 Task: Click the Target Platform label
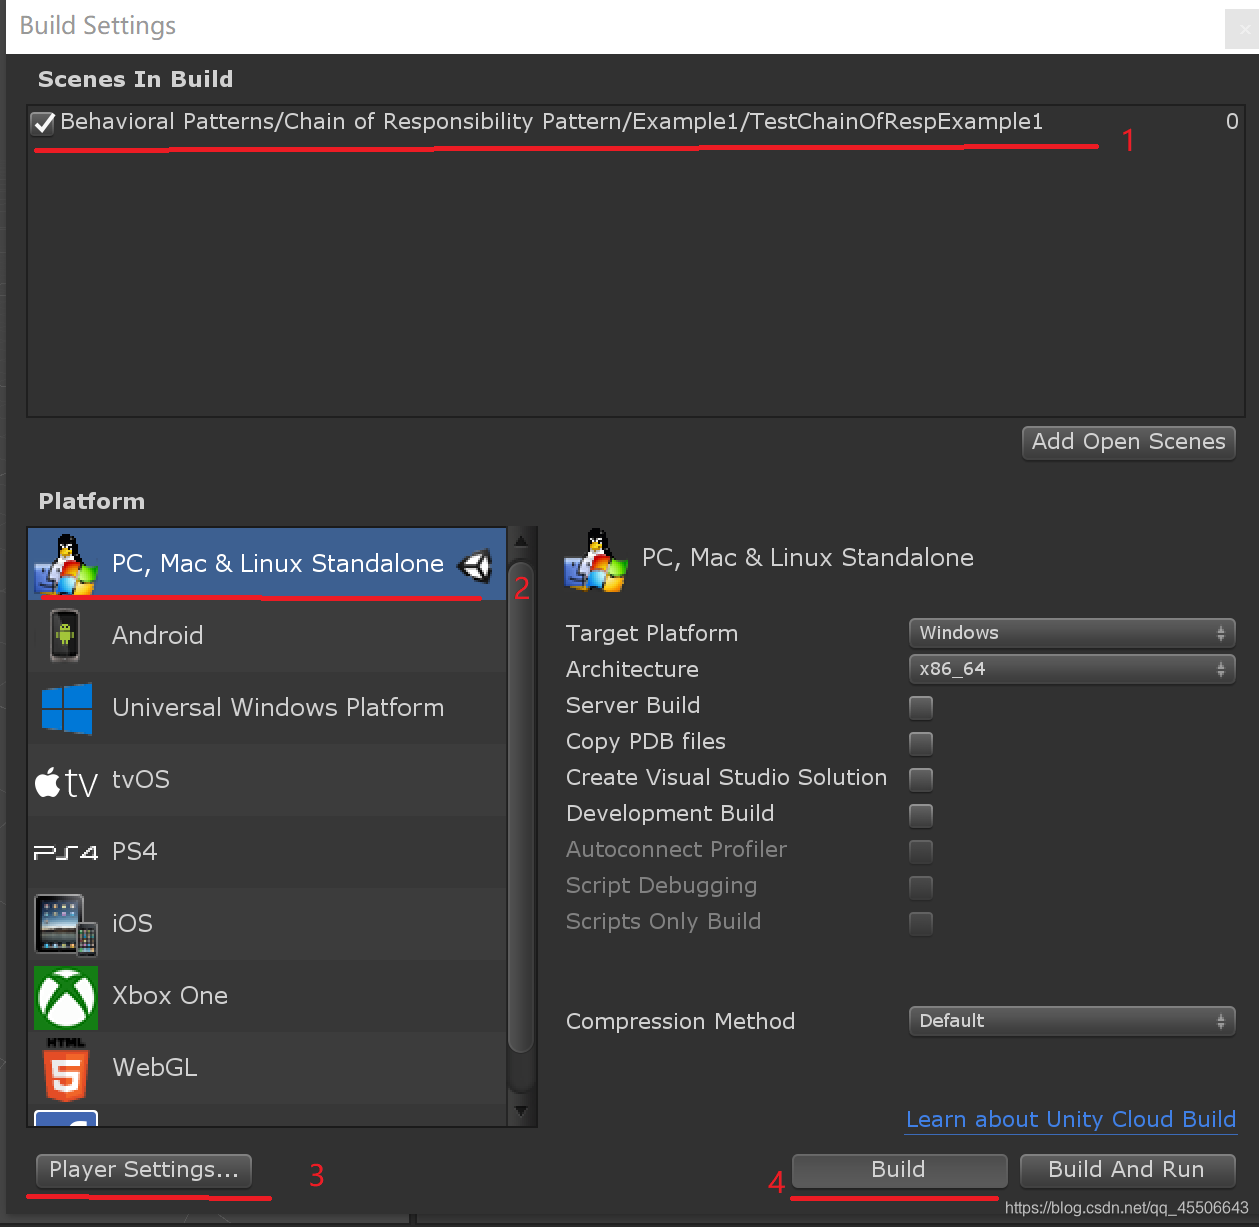tap(652, 634)
